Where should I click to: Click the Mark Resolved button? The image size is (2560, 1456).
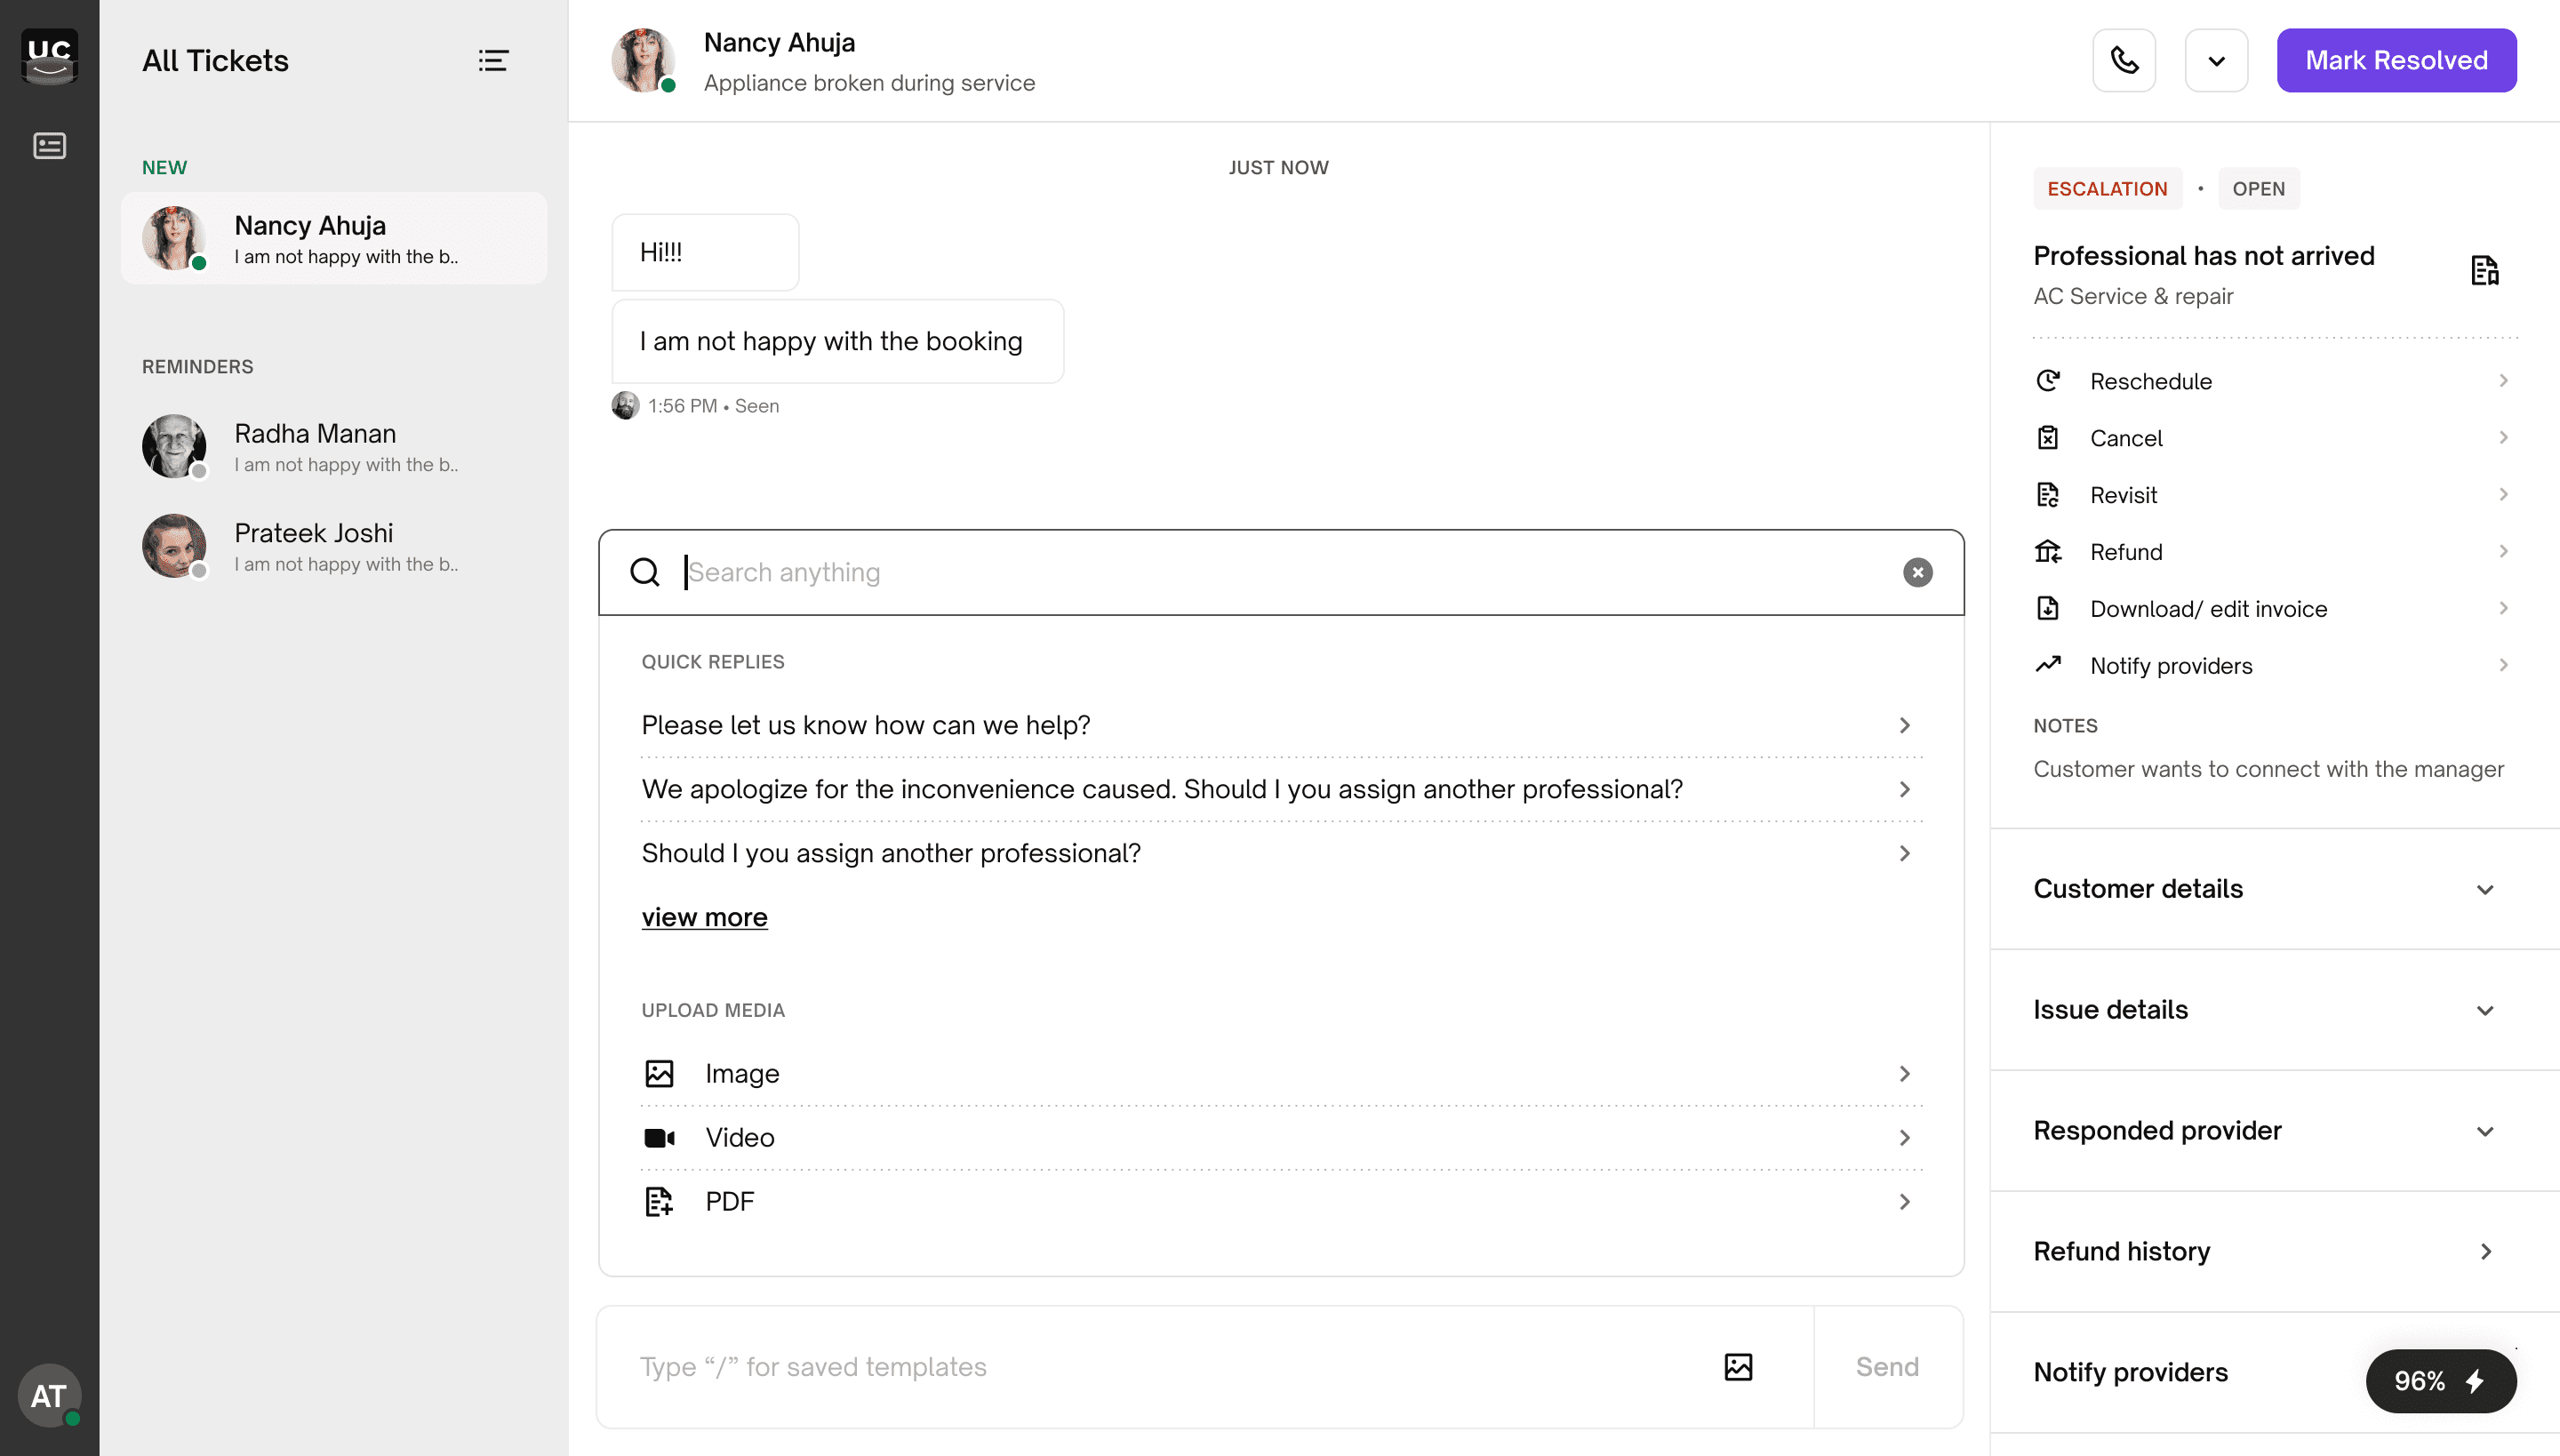click(2396, 60)
